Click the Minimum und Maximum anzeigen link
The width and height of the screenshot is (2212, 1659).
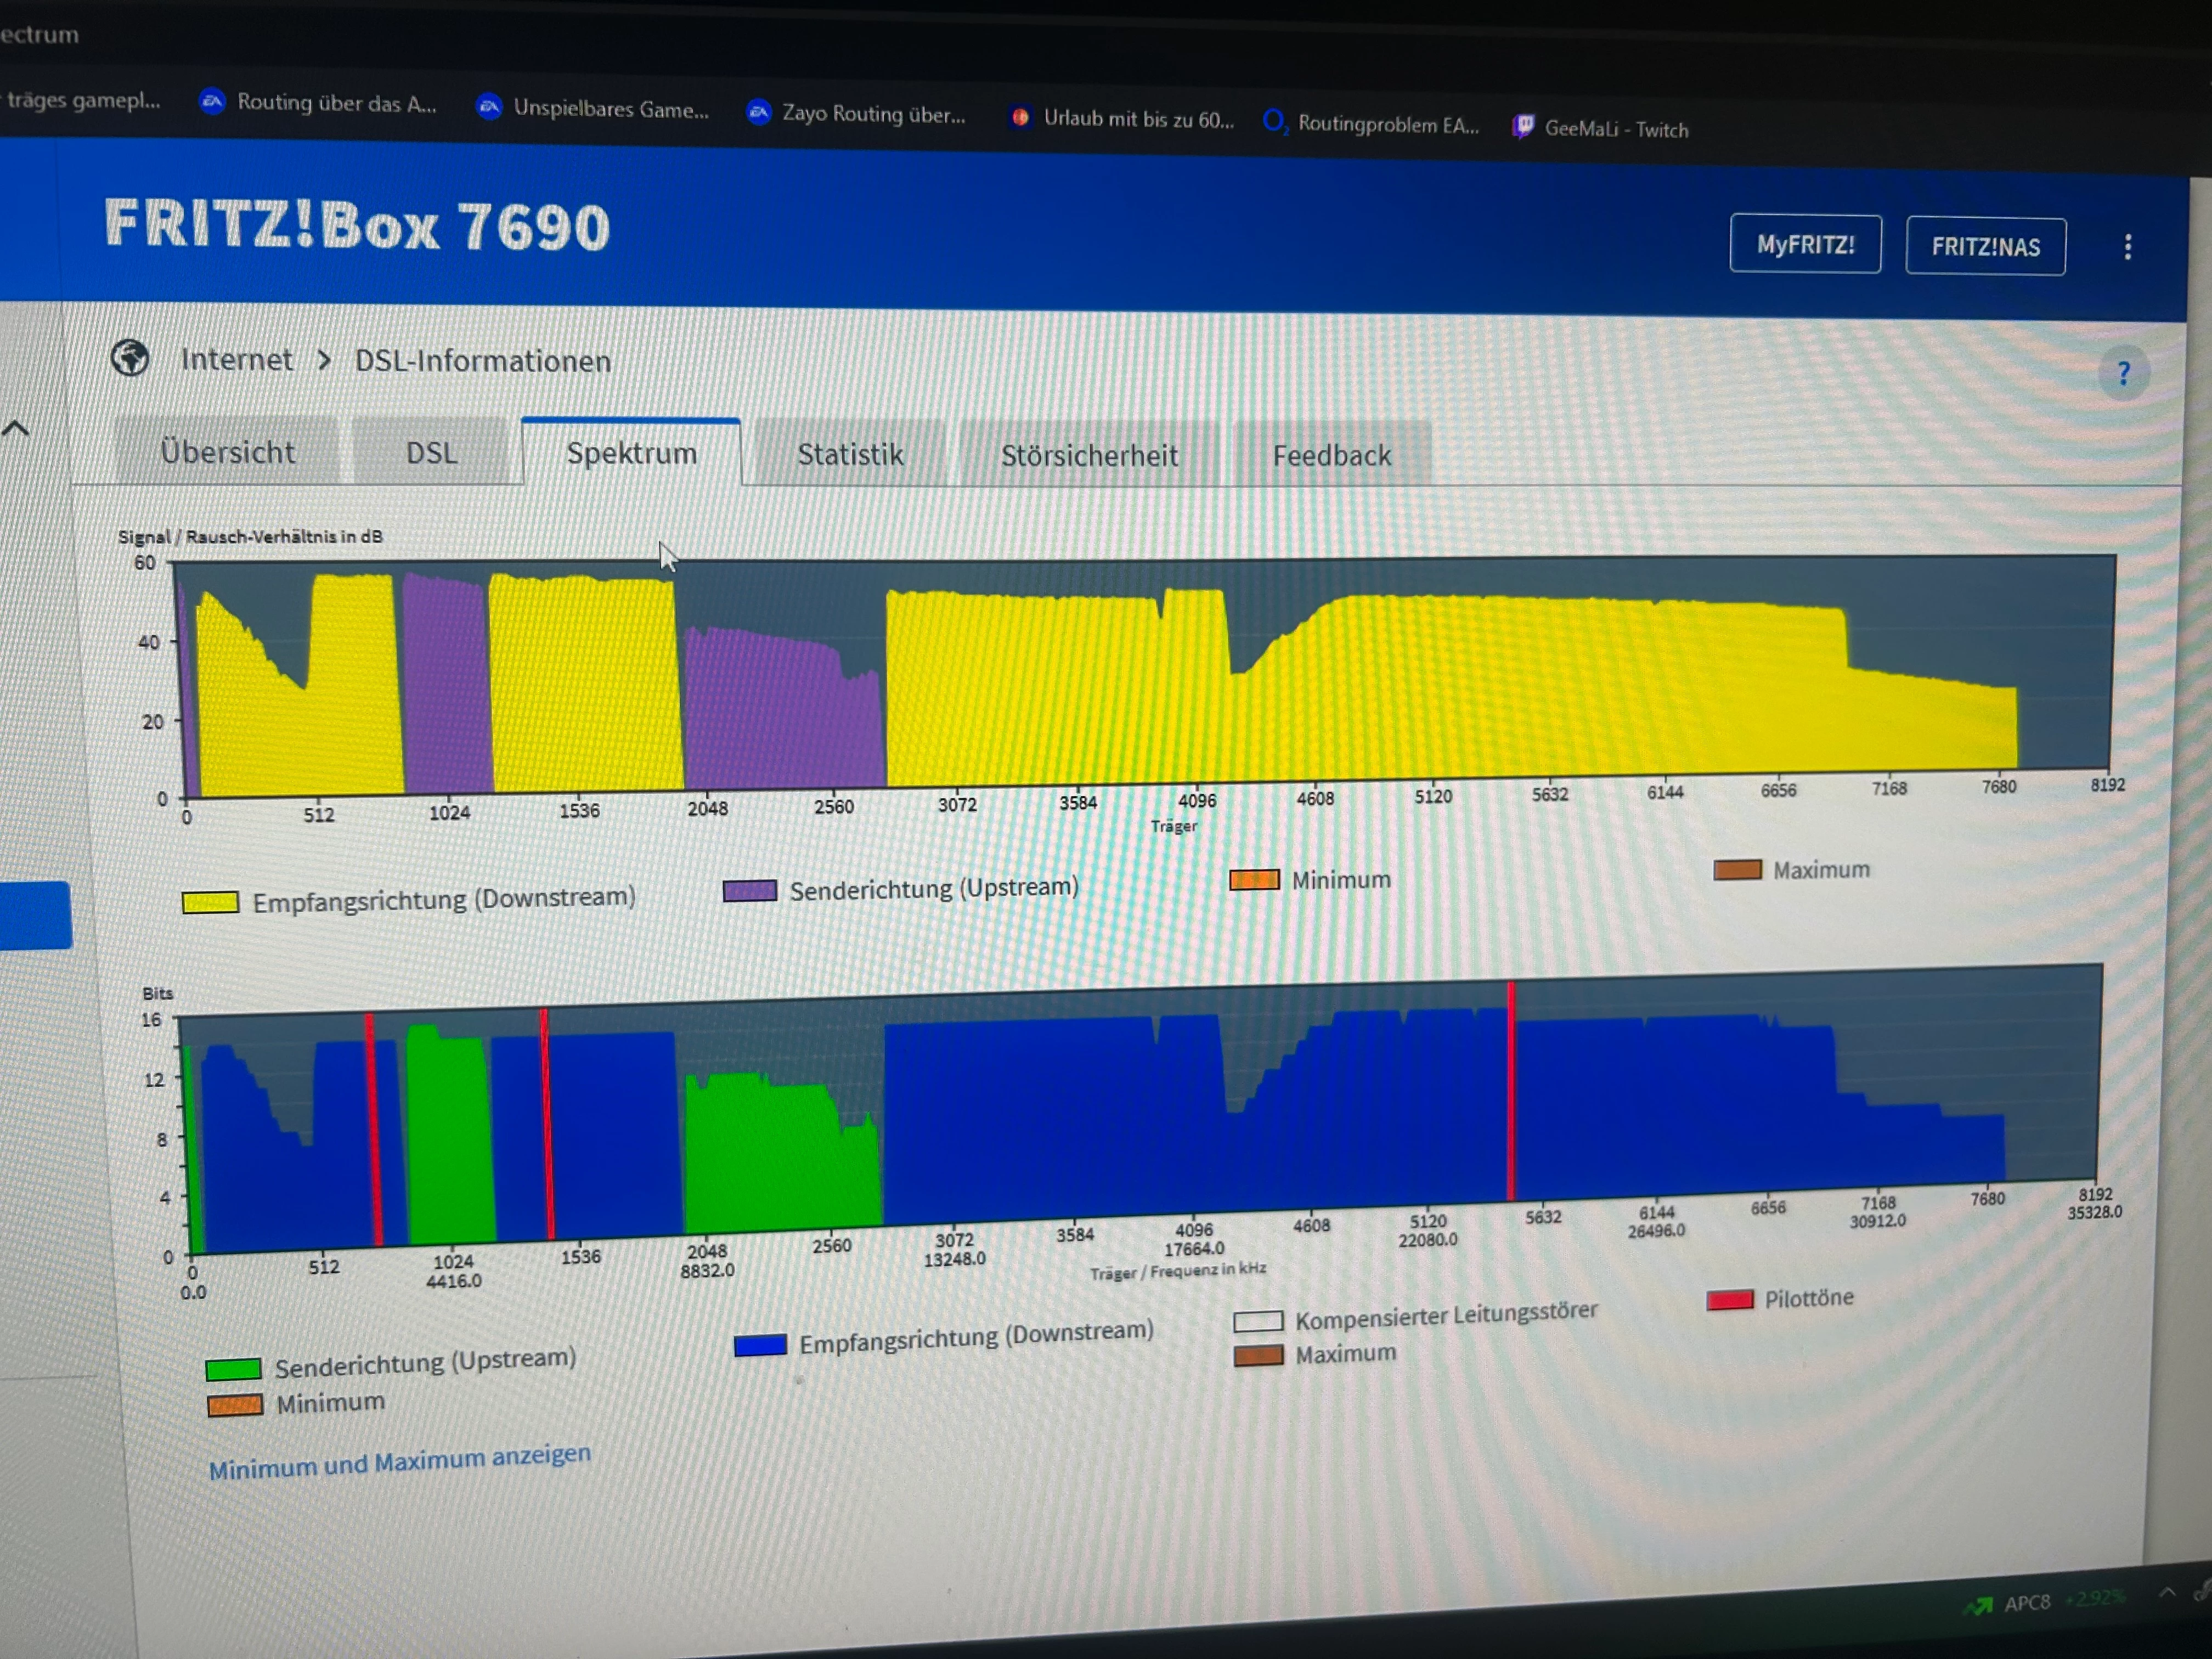(400, 1461)
